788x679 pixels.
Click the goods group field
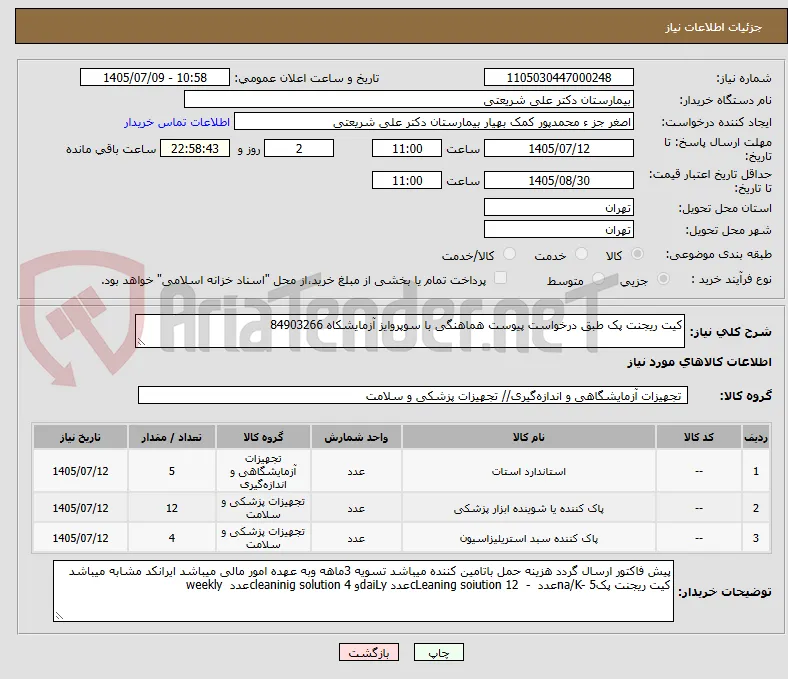tap(413, 395)
